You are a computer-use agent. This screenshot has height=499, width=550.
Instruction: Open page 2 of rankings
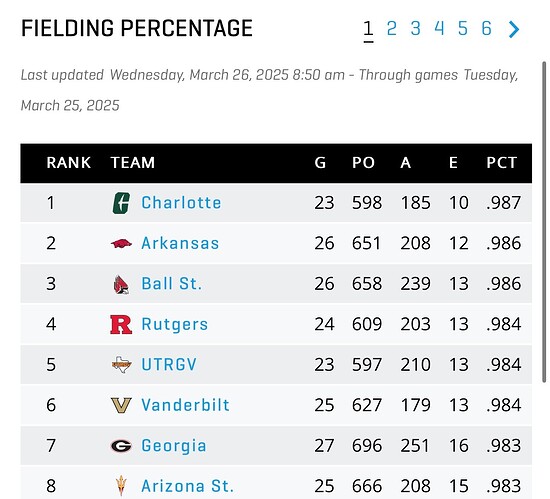coord(391,28)
